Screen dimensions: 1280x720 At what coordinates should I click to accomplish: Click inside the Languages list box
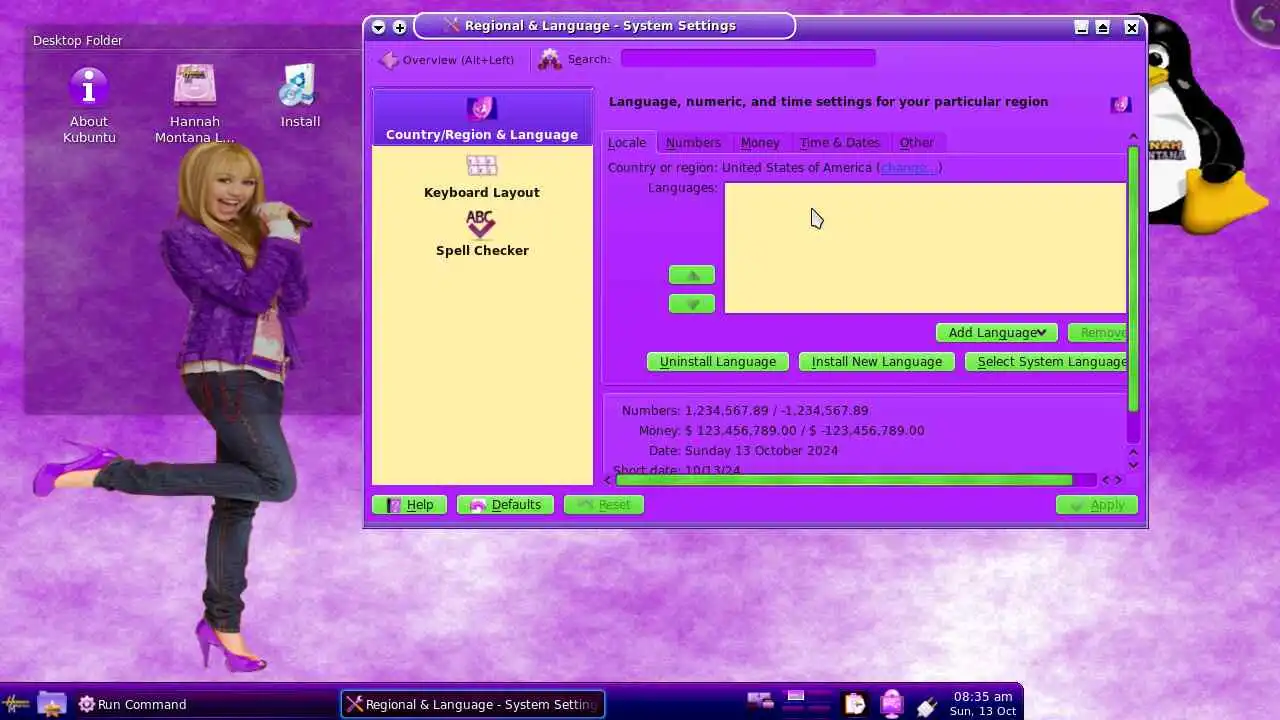click(925, 248)
